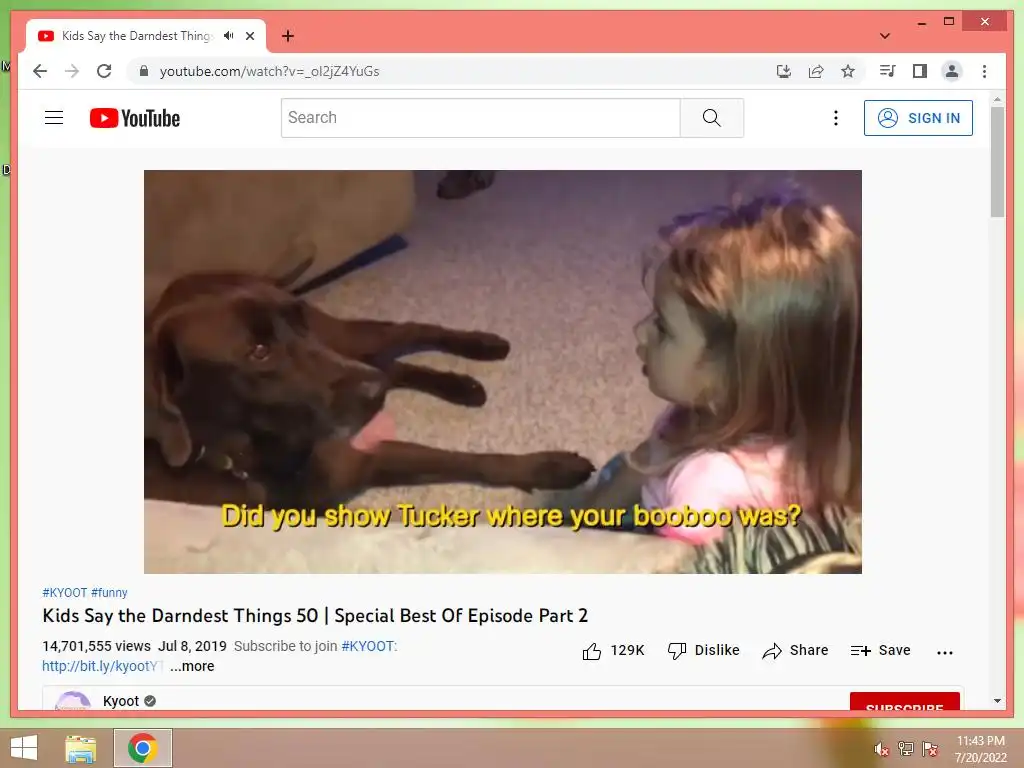Open the #KYOOT hashtag above the title
Viewport: 1024px width, 768px height.
click(x=65, y=593)
